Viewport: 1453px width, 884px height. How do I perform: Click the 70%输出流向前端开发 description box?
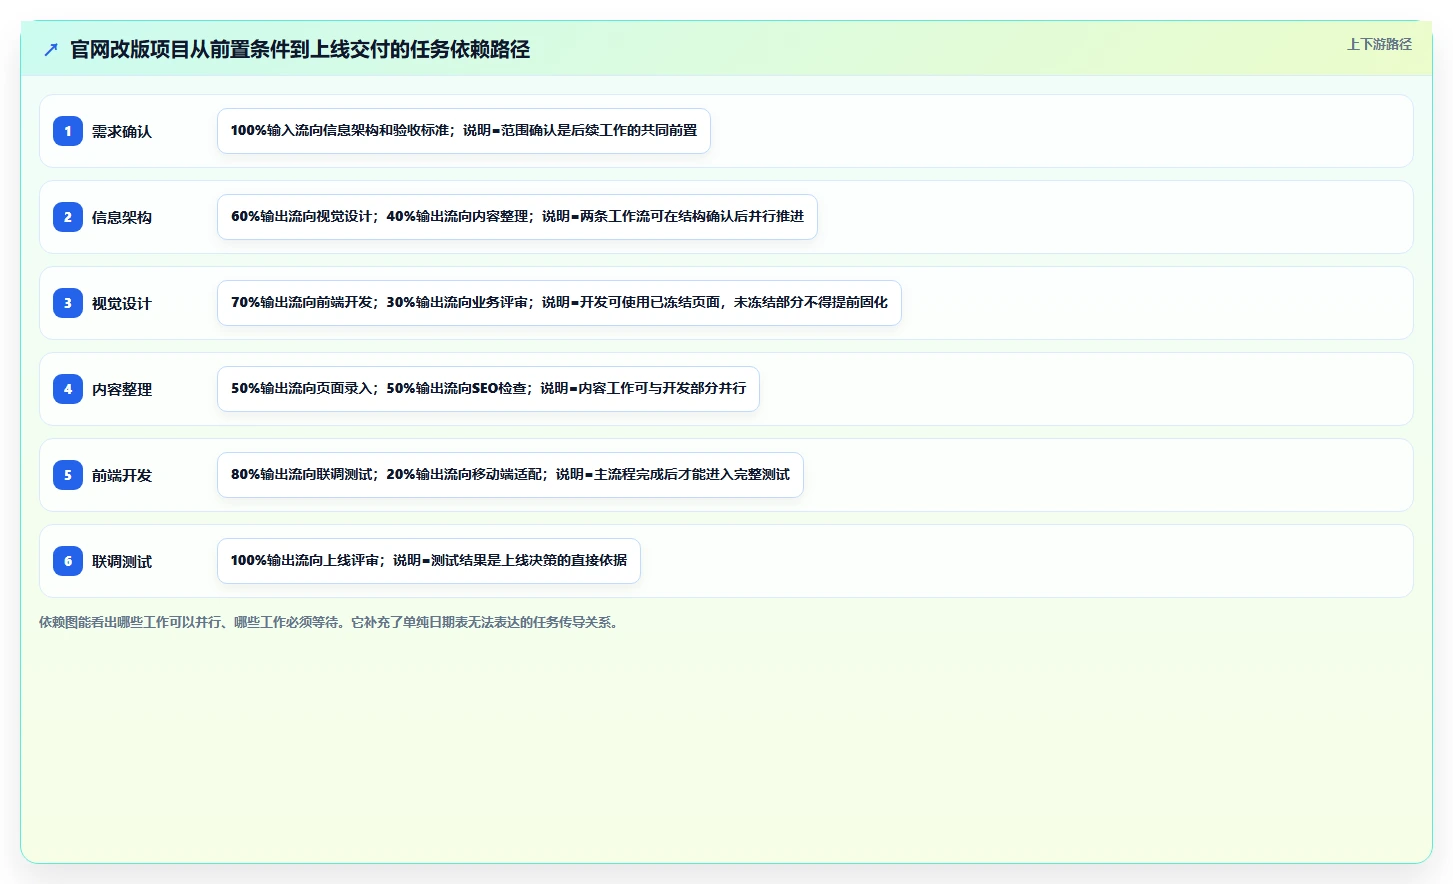559,303
